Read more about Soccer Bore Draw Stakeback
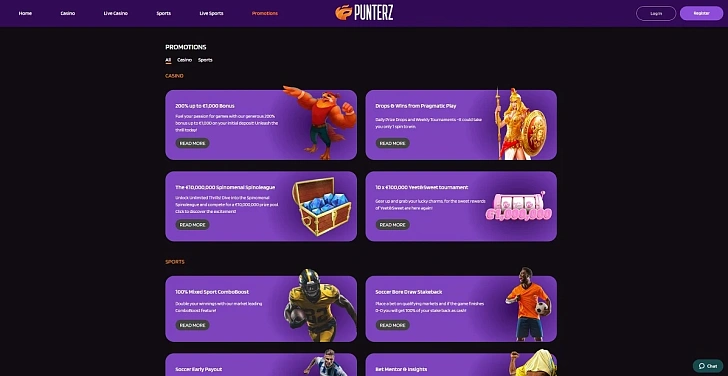This screenshot has width=728, height=376. pyautogui.click(x=392, y=325)
